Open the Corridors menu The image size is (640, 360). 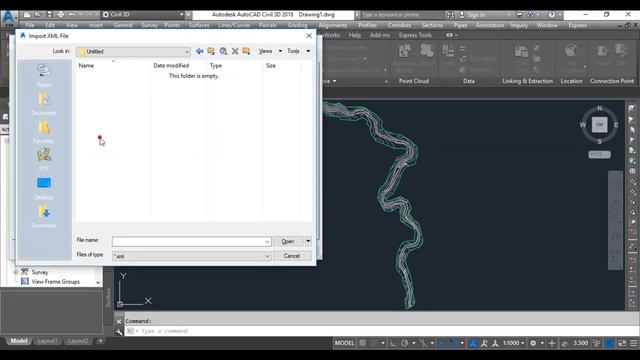399,25
